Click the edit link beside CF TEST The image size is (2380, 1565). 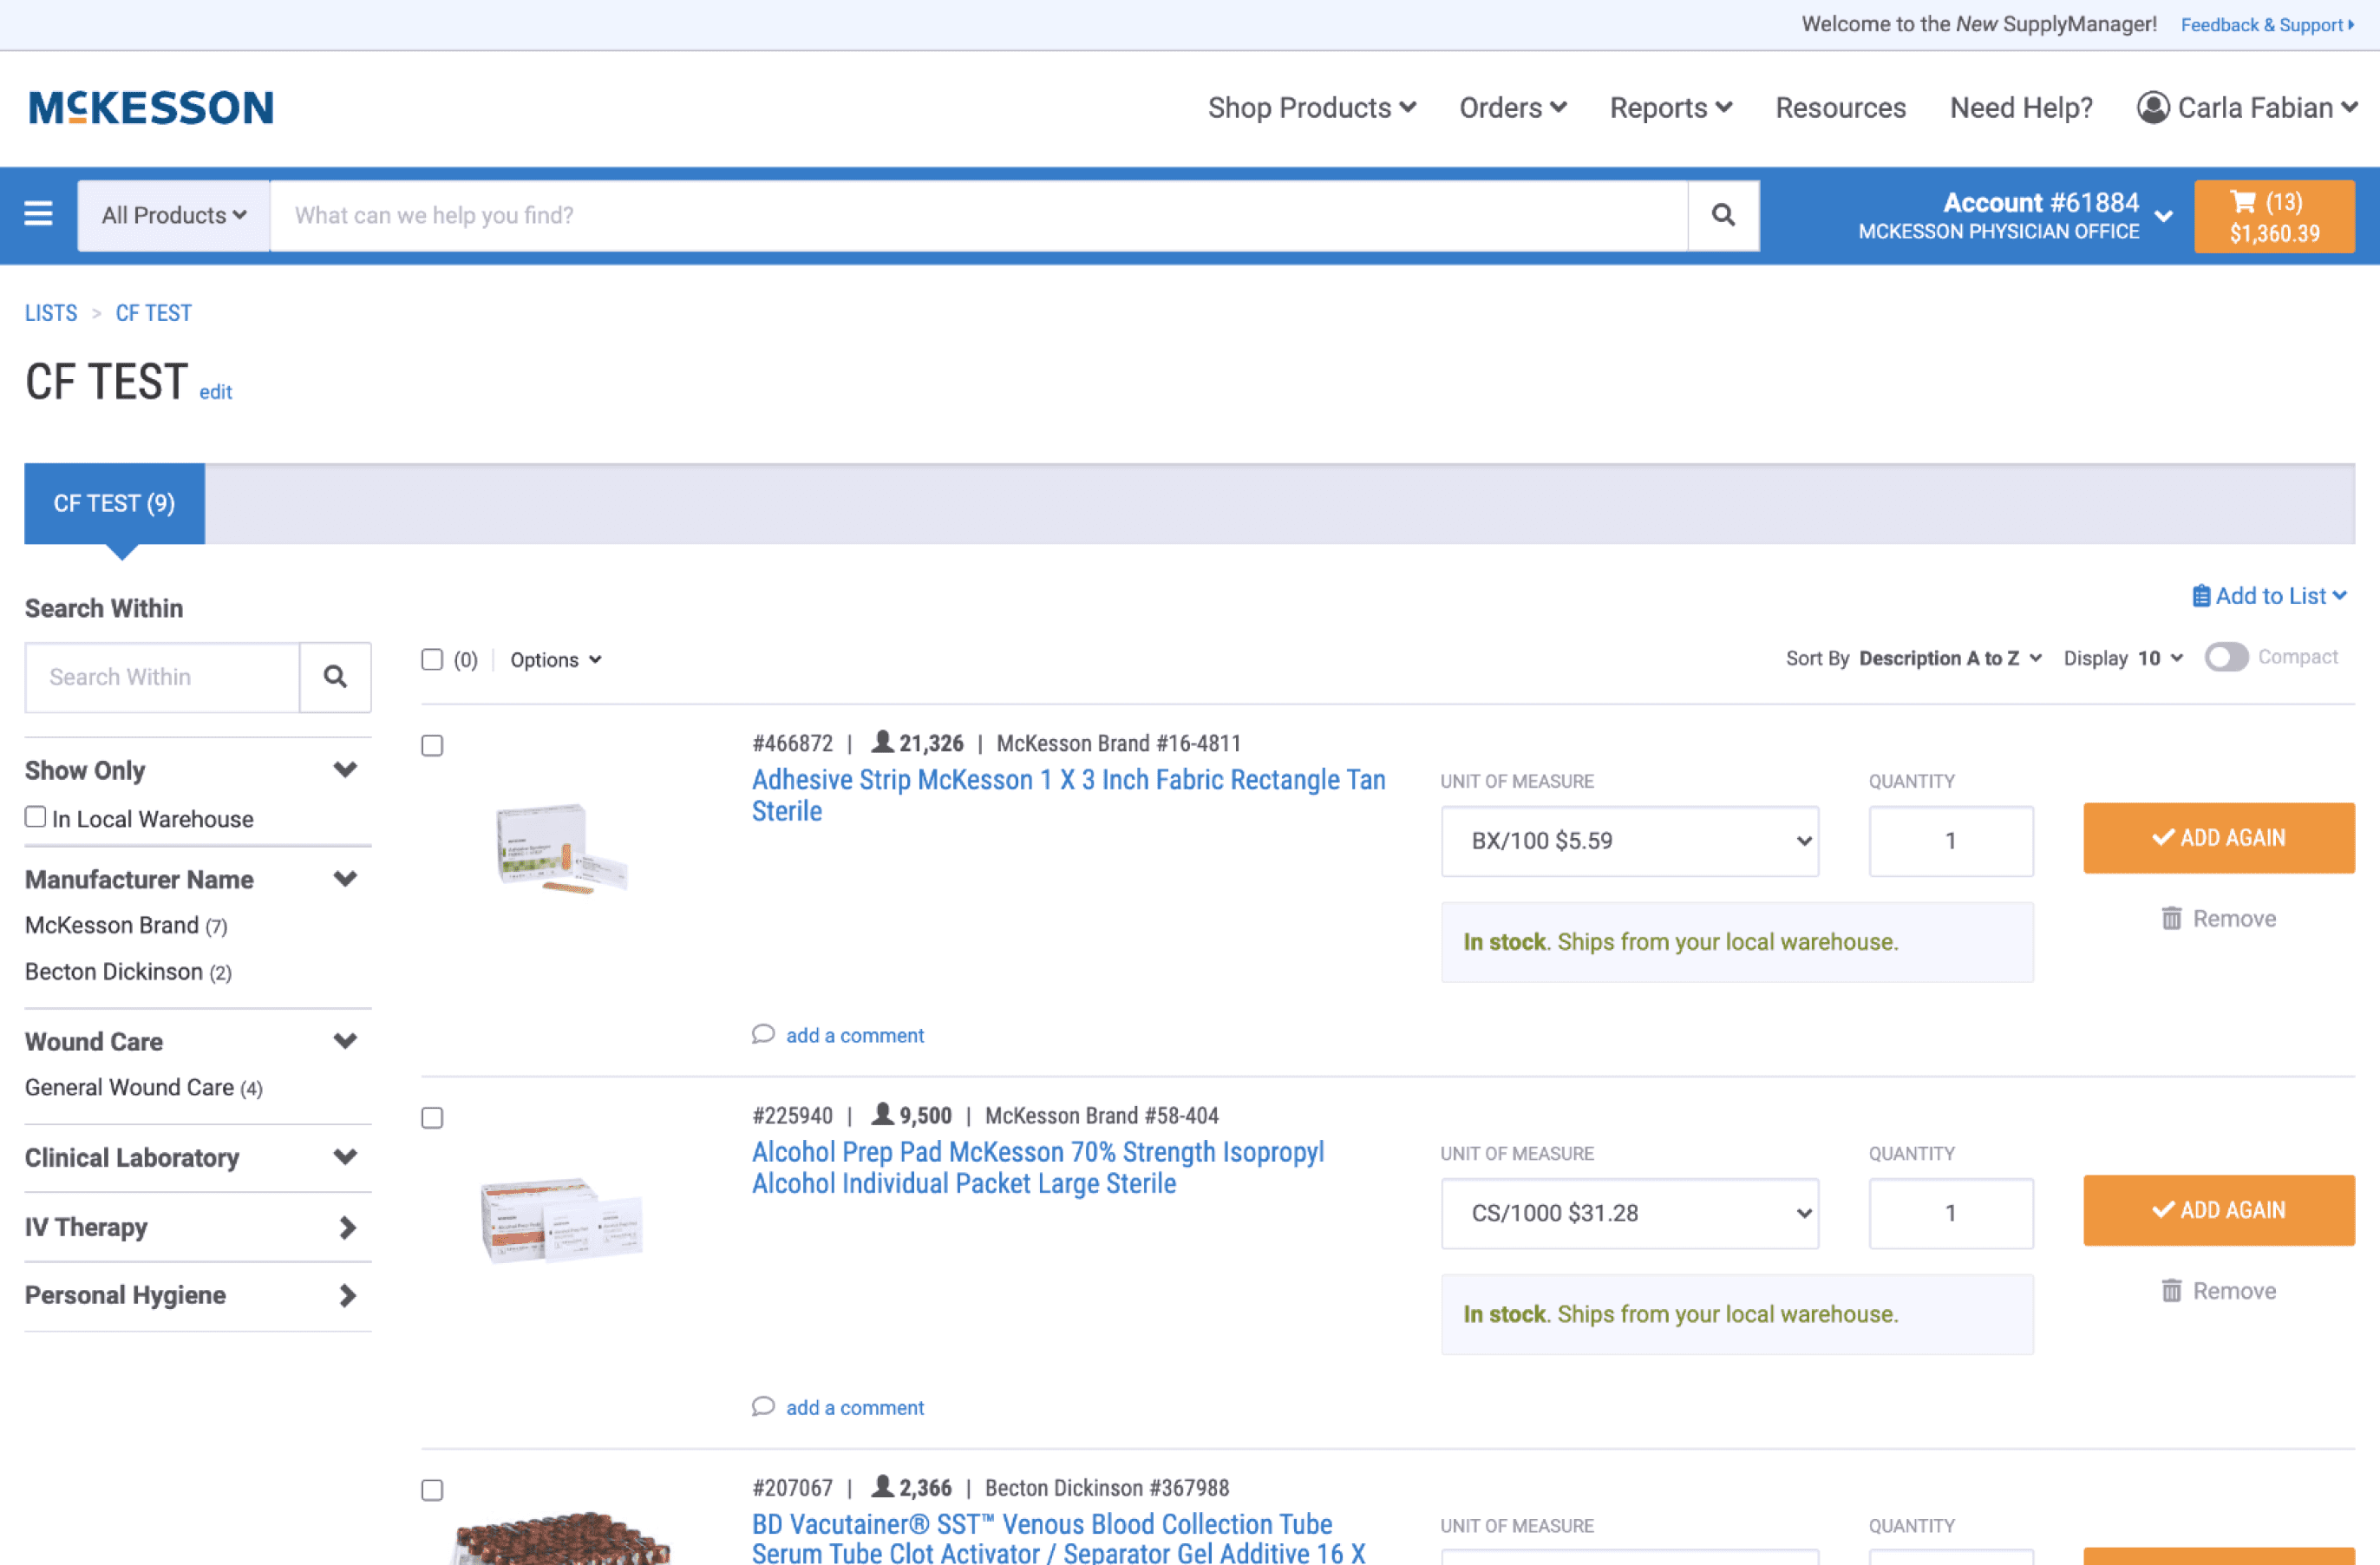tap(215, 392)
